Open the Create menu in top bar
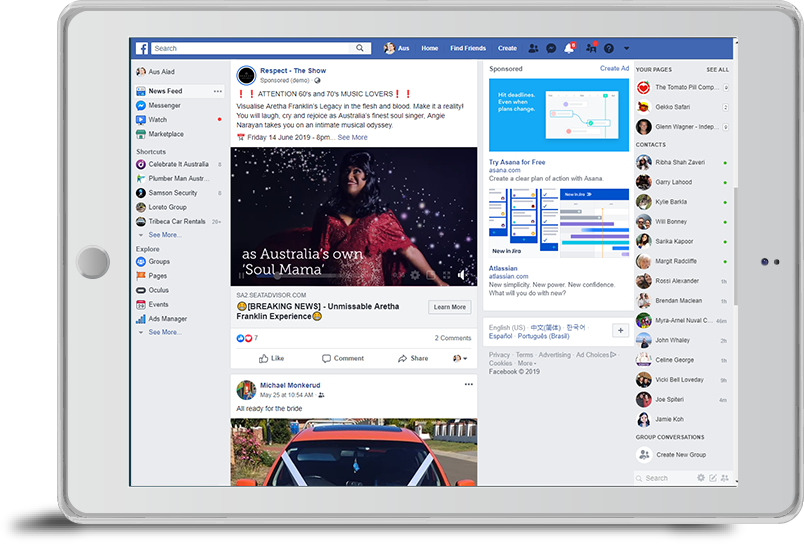The height and width of the screenshot is (544, 804). coord(507,48)
